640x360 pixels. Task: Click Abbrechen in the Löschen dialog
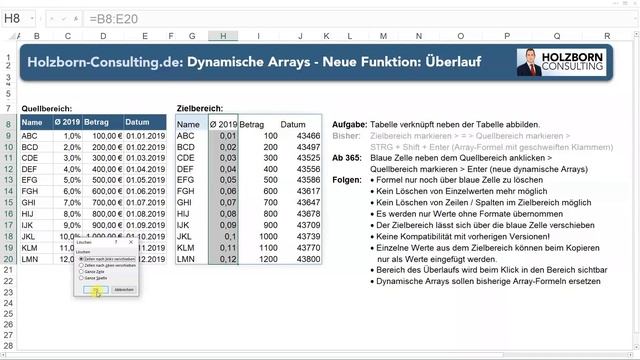pyautogui.click(x=124, y=290)
